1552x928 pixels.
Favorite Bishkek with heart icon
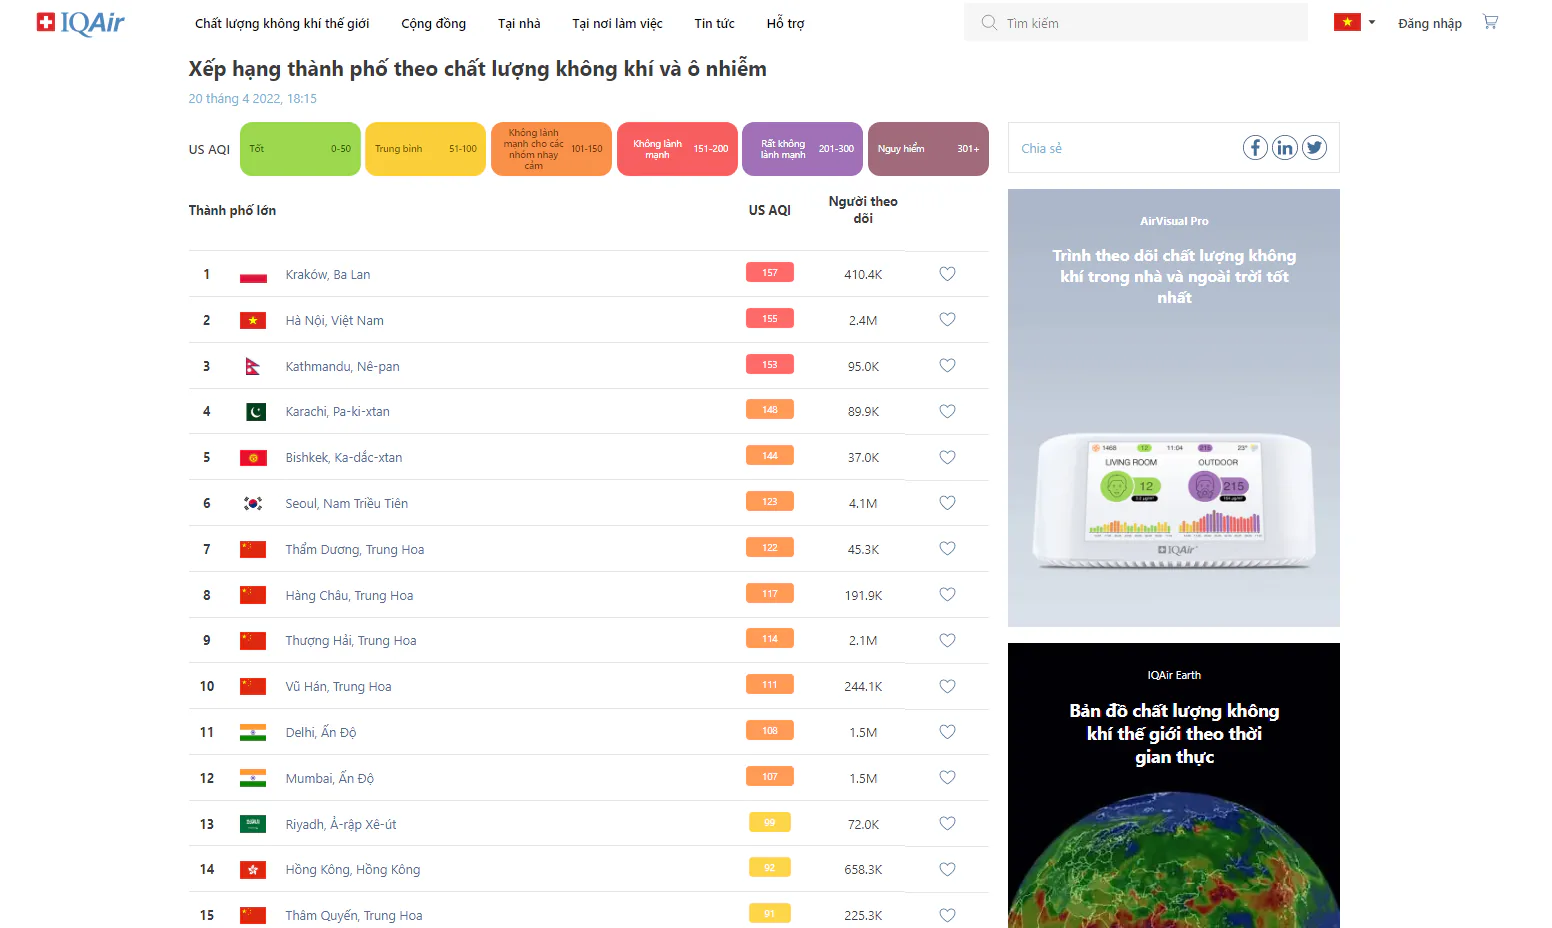947,457
